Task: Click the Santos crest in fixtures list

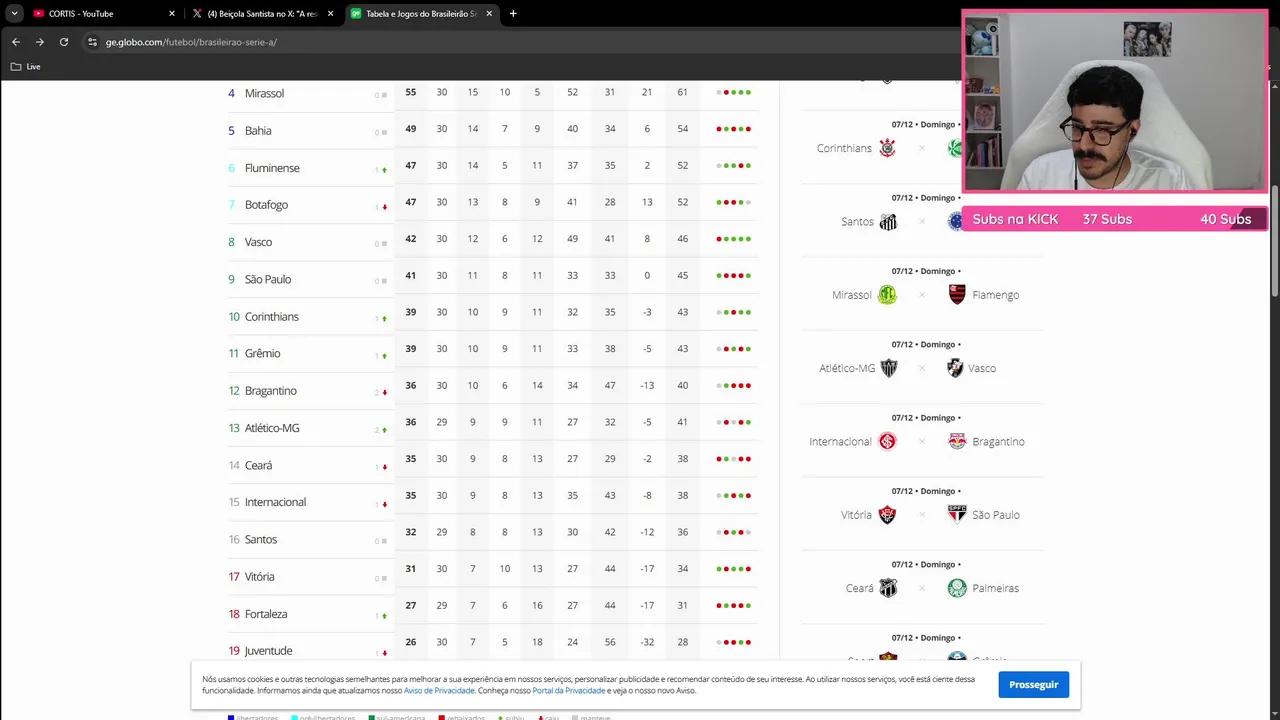Action: 887,222
